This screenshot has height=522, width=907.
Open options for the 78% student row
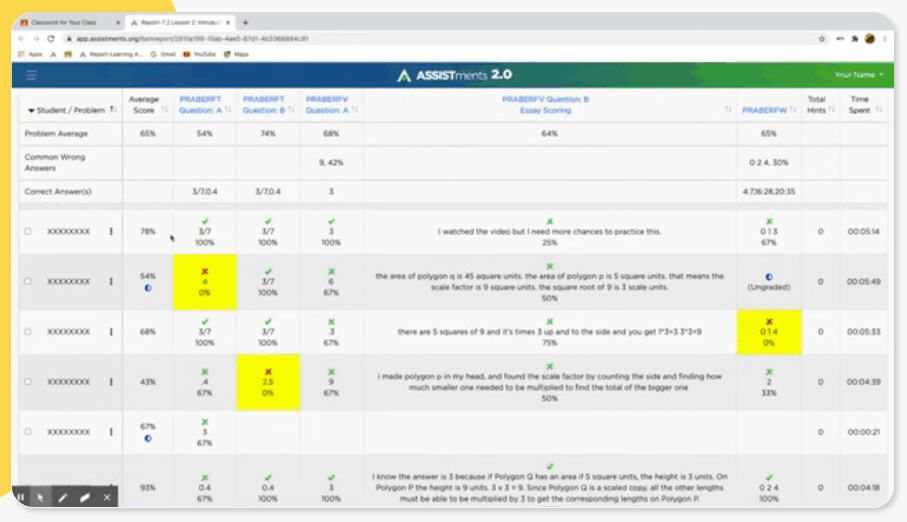point(111,231)
